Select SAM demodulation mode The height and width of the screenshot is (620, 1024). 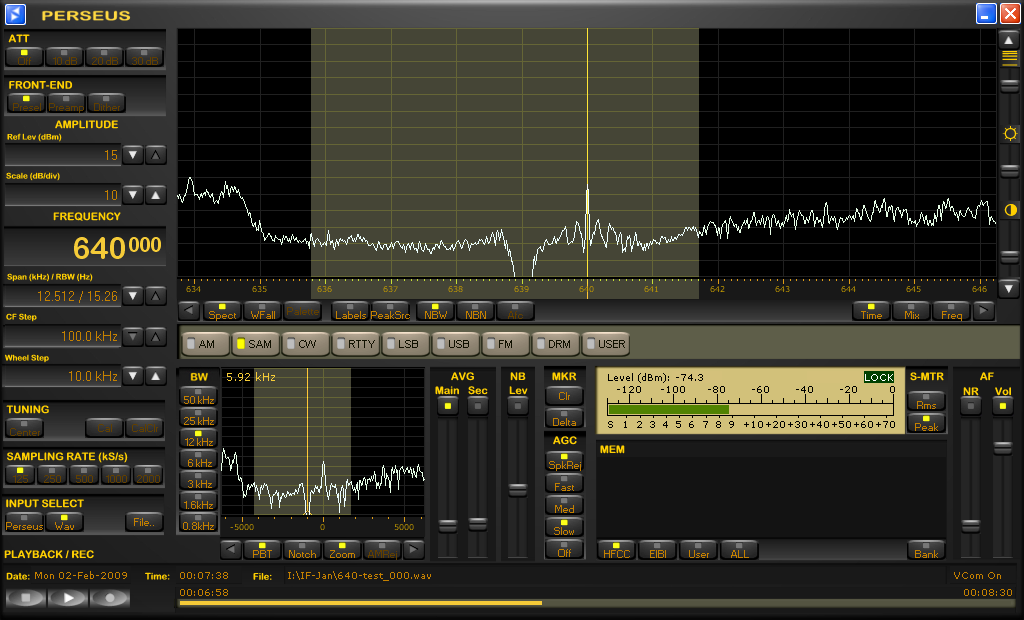click(256, 344)
